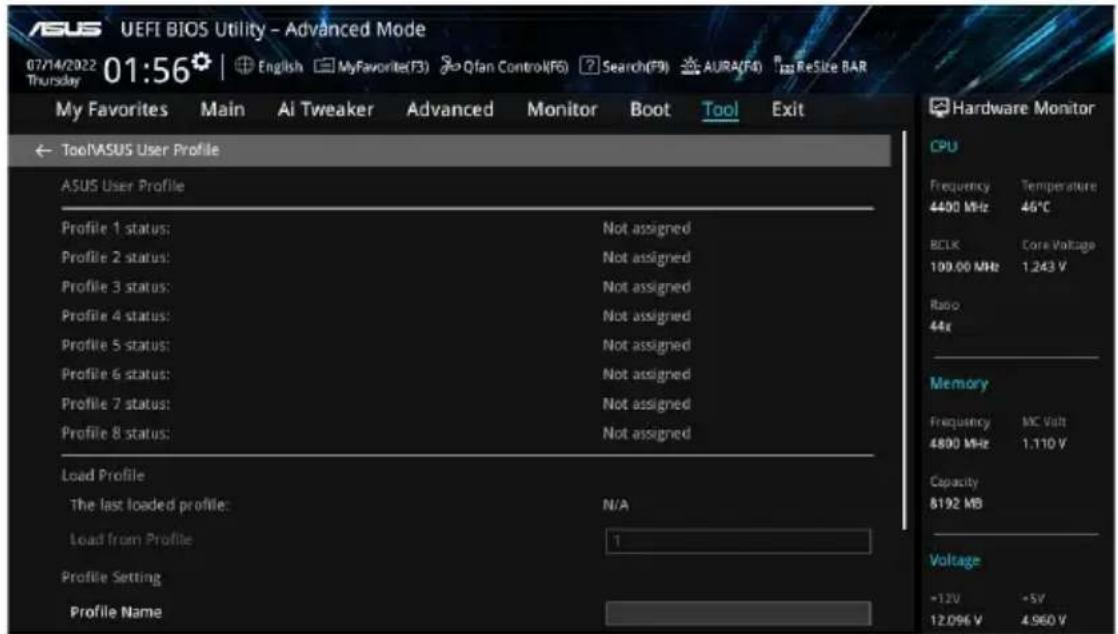Open the Exit tab
The image size is (1118, 634).
pyautogui.click(x=787, y=109)
